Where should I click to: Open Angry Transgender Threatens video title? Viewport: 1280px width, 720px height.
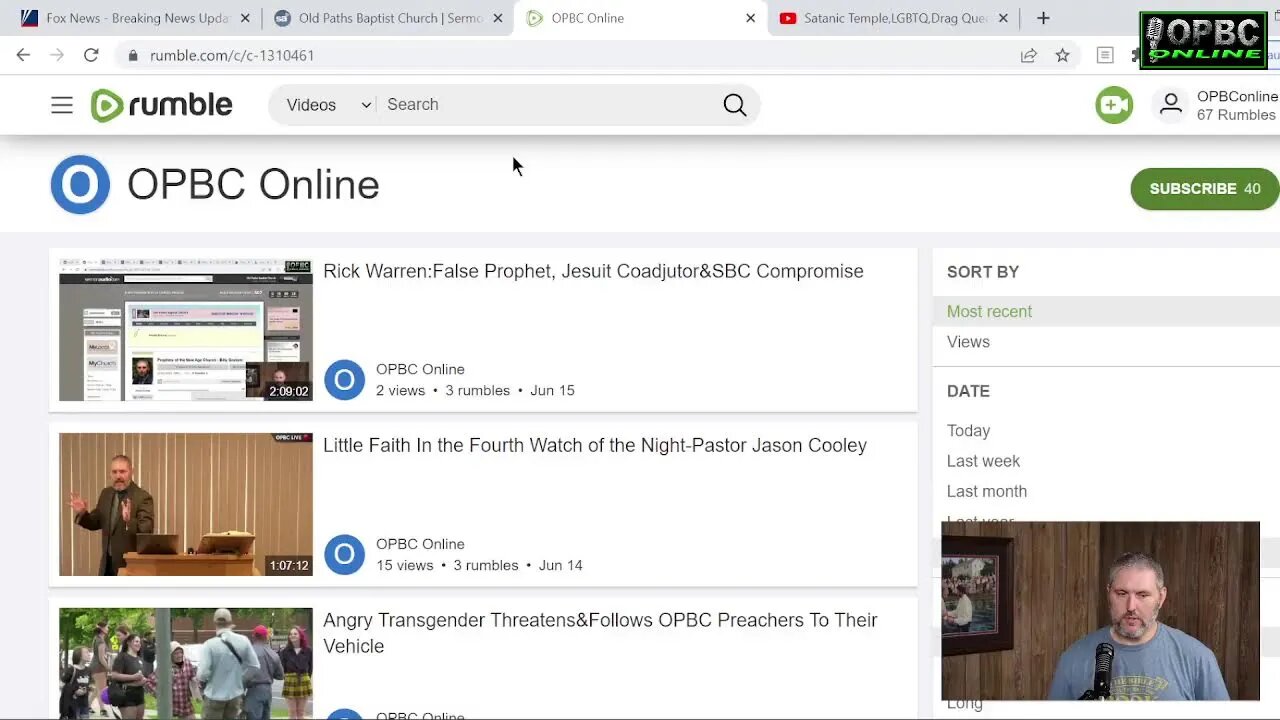click(600, 633)
